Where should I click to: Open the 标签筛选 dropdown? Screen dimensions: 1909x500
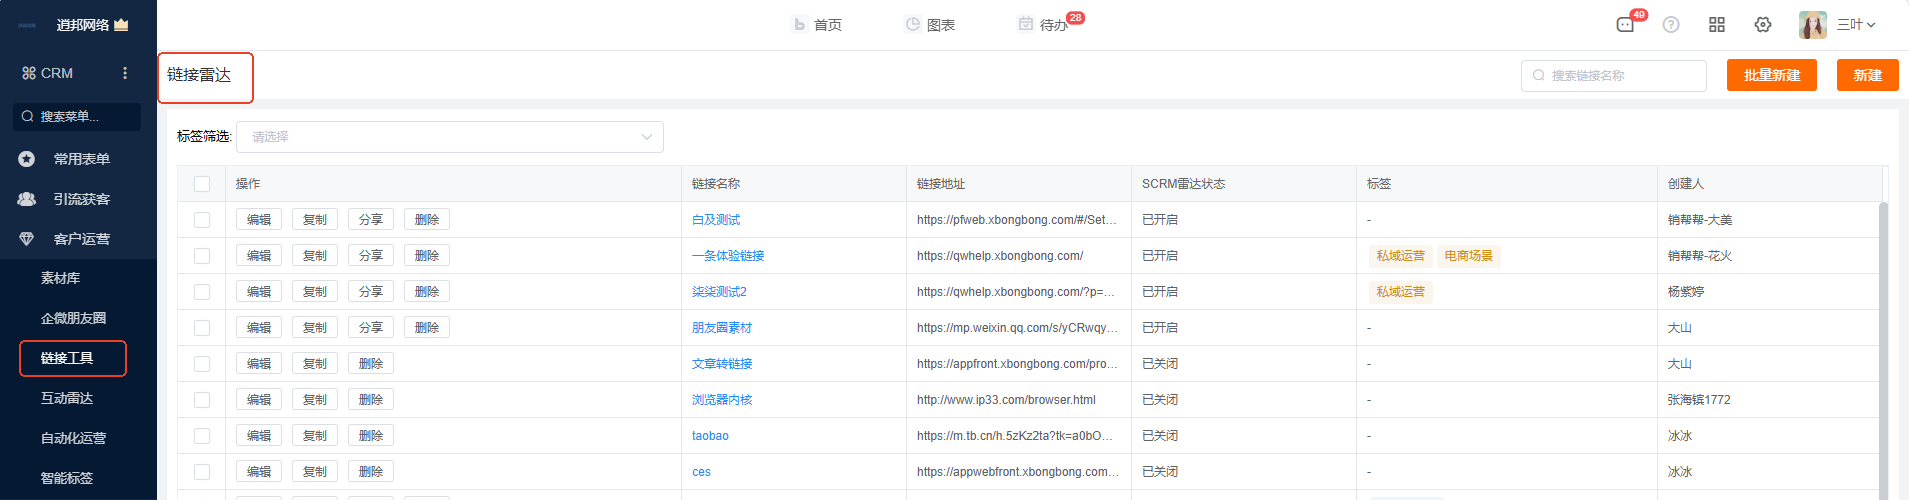tap(450, 137)
